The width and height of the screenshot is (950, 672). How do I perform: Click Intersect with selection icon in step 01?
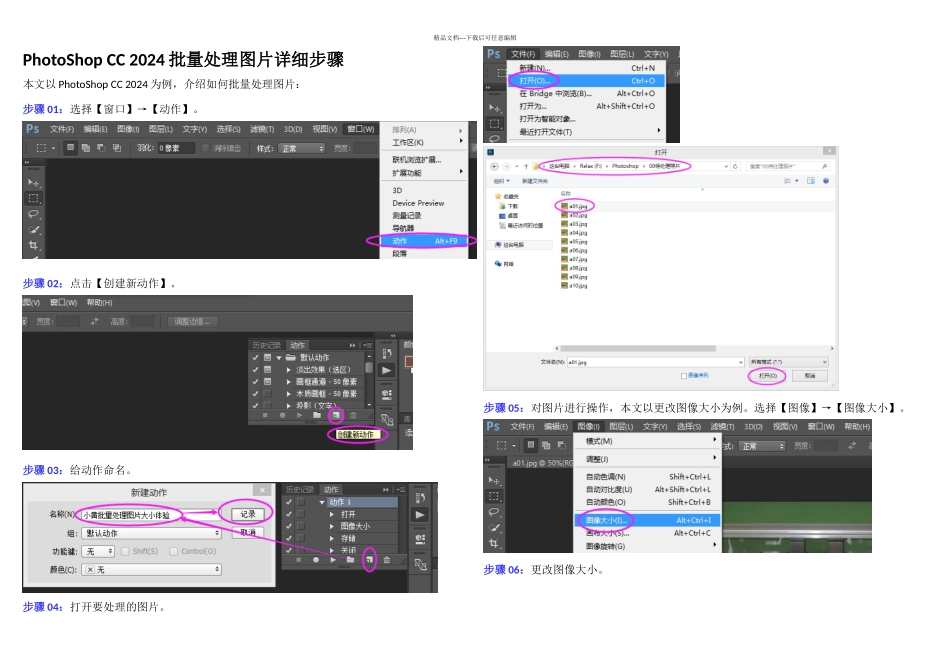click(117, 148)
